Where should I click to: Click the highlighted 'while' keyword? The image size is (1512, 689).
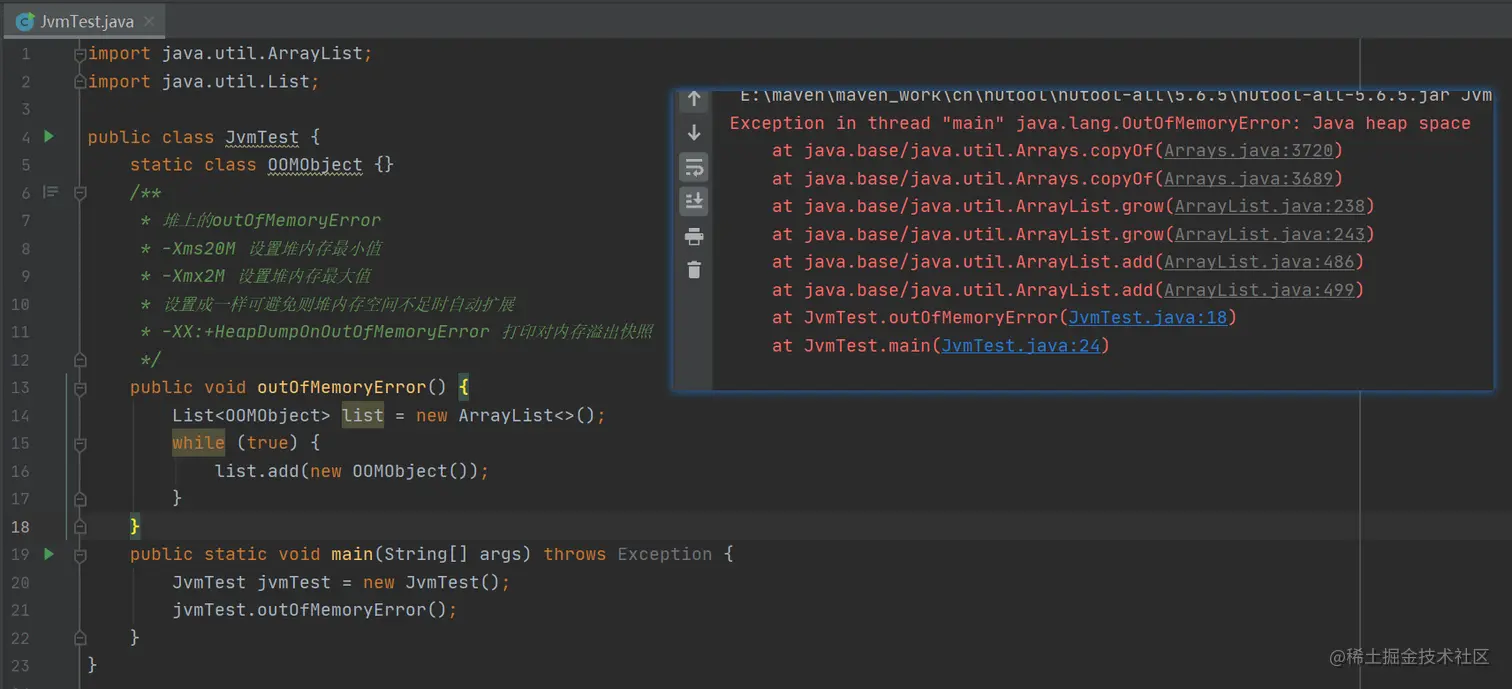point(198,443)
